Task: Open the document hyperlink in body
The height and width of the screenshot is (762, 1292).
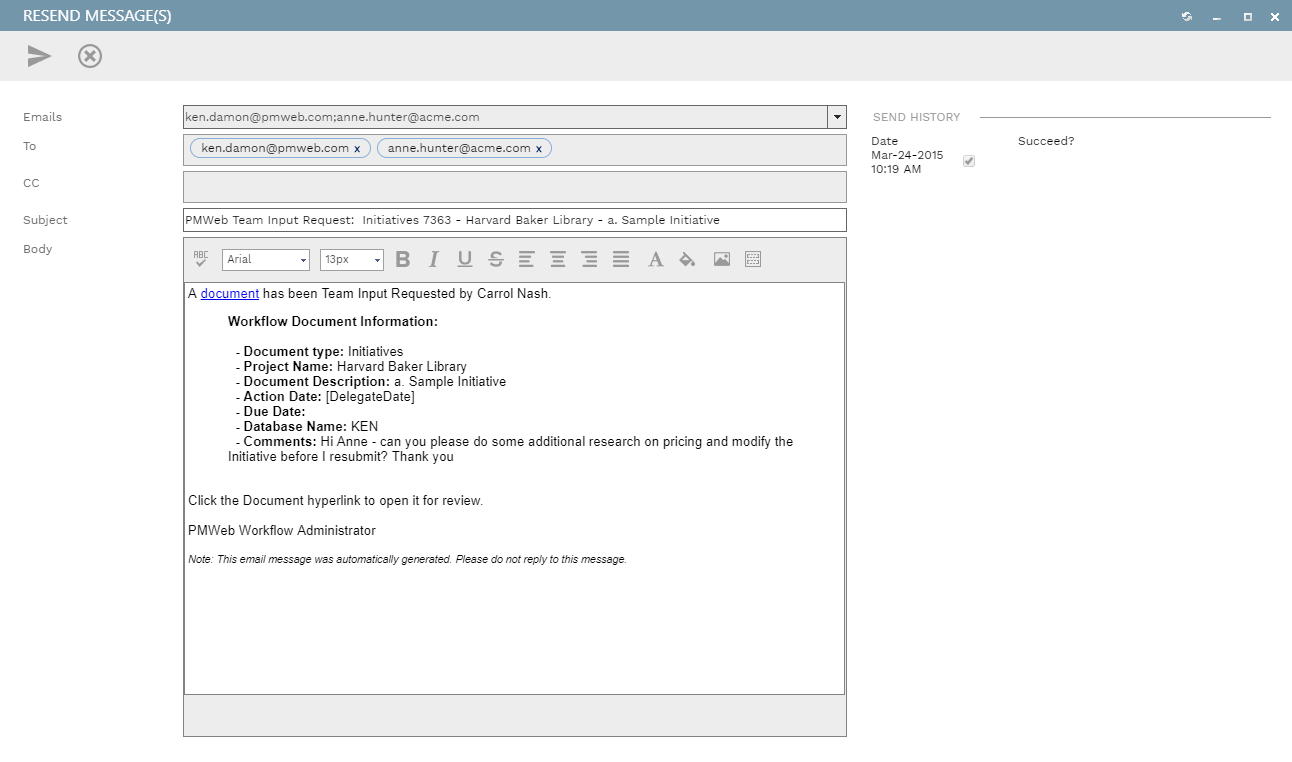Action: 230,294
